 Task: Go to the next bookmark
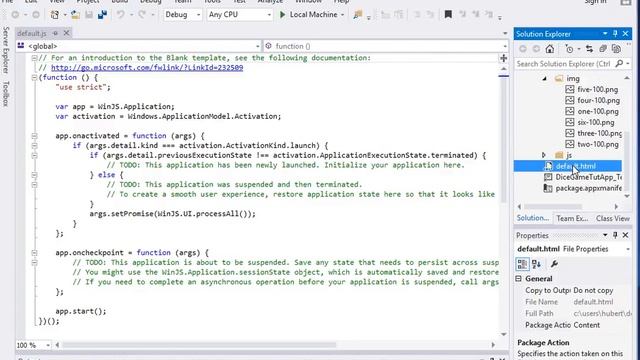pyautogui.click(x=476, y=15)
